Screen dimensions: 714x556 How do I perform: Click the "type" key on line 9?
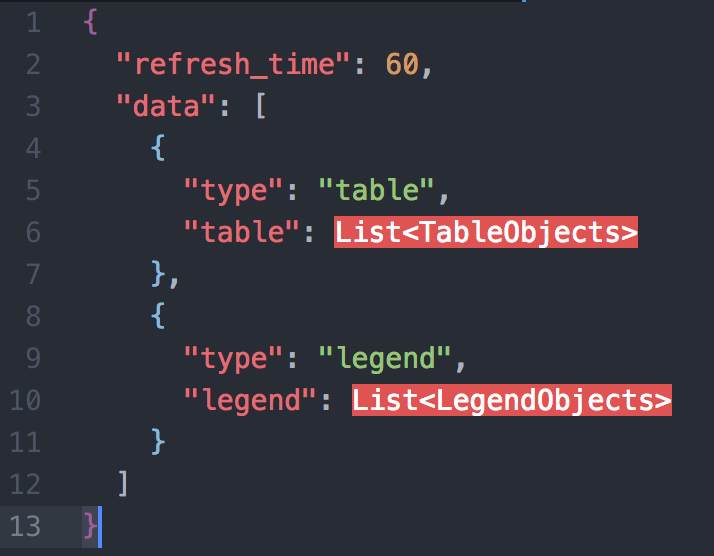(233, 358)
